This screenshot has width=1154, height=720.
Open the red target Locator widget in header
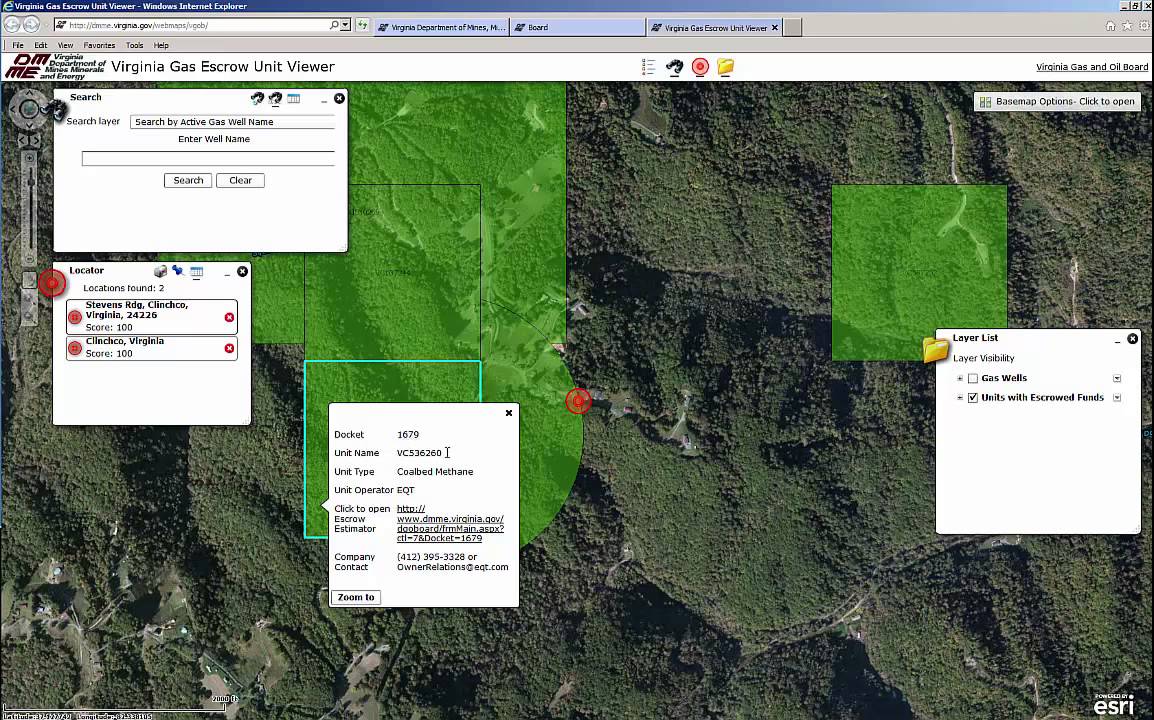700,67
